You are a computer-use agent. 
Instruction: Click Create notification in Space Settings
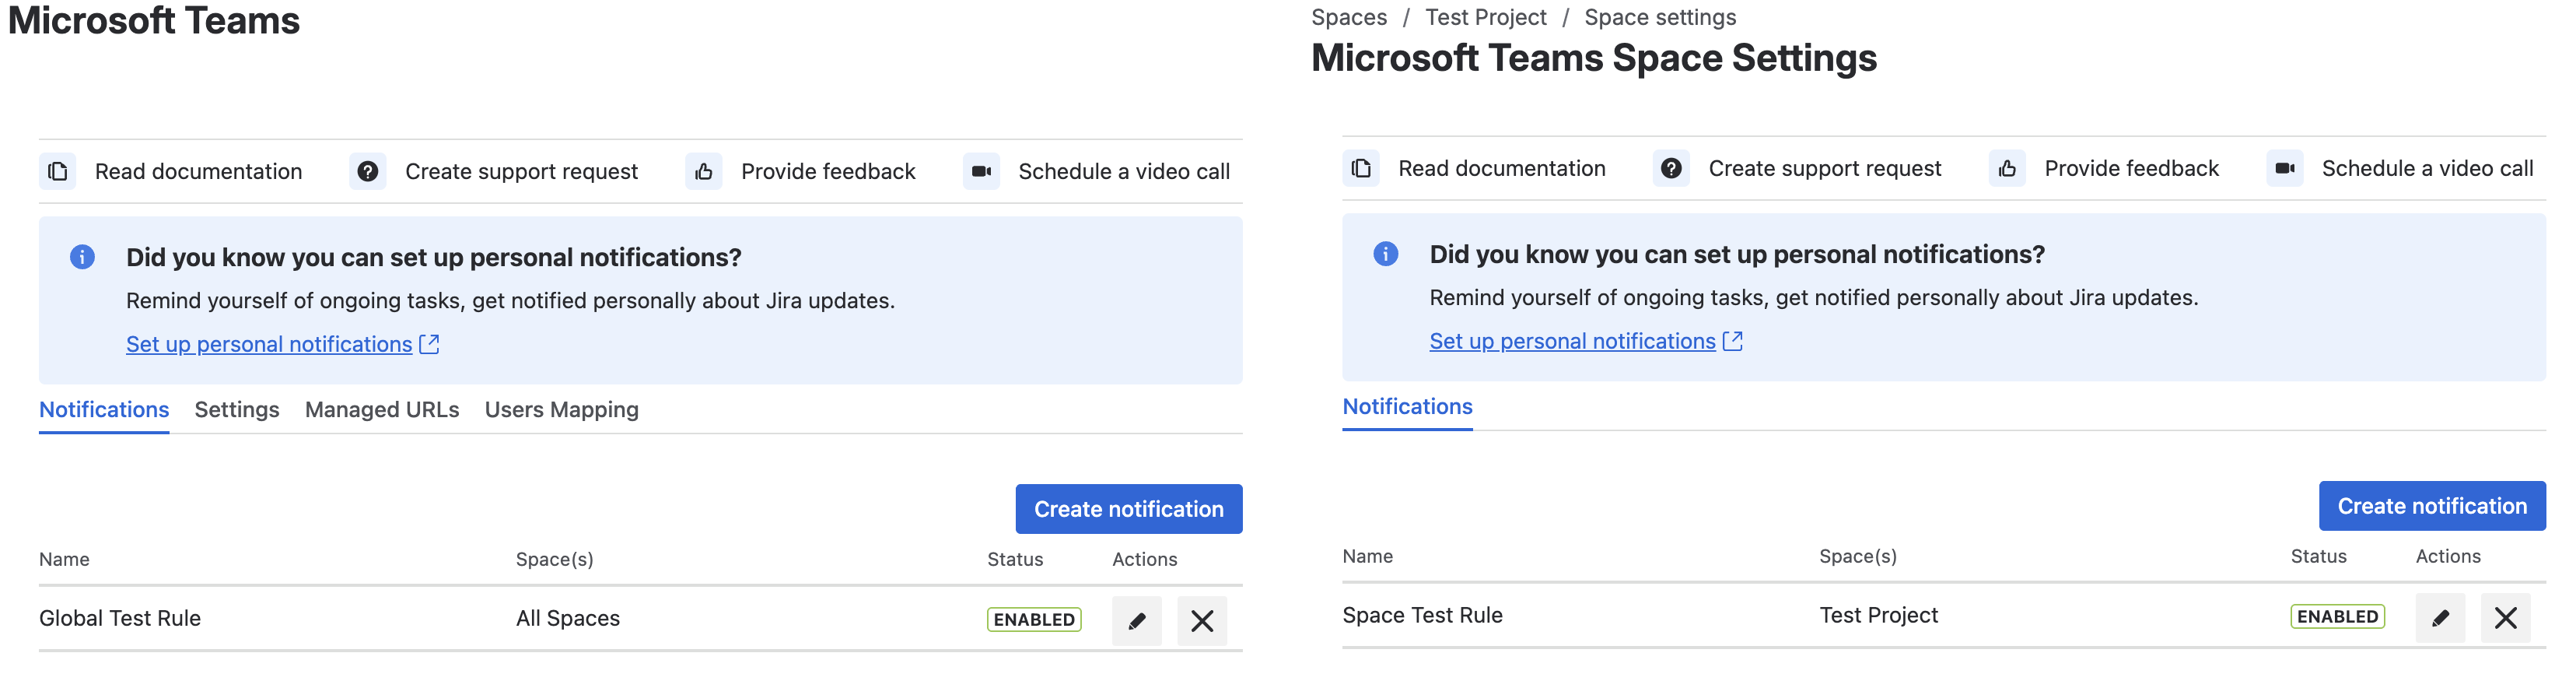tap(2432, 506)
